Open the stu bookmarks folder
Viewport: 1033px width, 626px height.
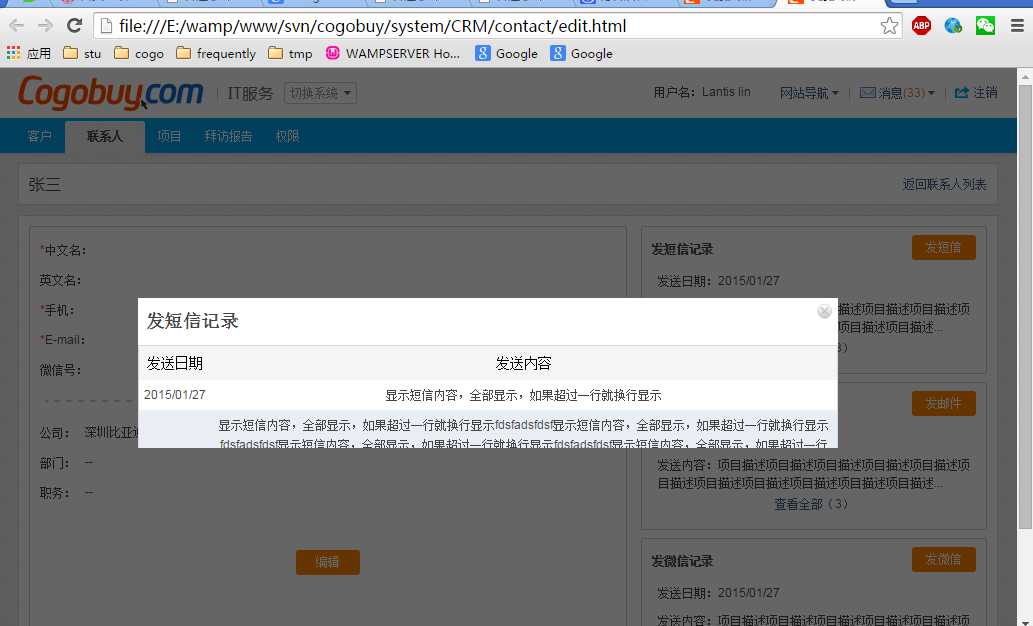click(x=82, y=53)
